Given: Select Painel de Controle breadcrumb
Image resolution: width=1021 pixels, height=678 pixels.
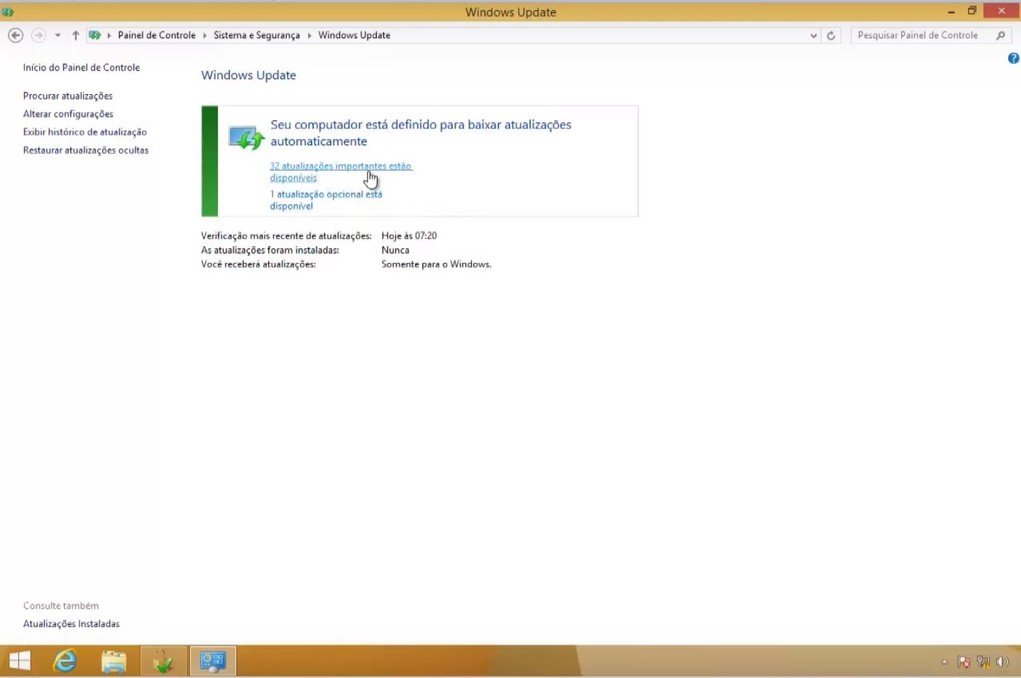Looking at the screenshot, I should tap(156, 35).
